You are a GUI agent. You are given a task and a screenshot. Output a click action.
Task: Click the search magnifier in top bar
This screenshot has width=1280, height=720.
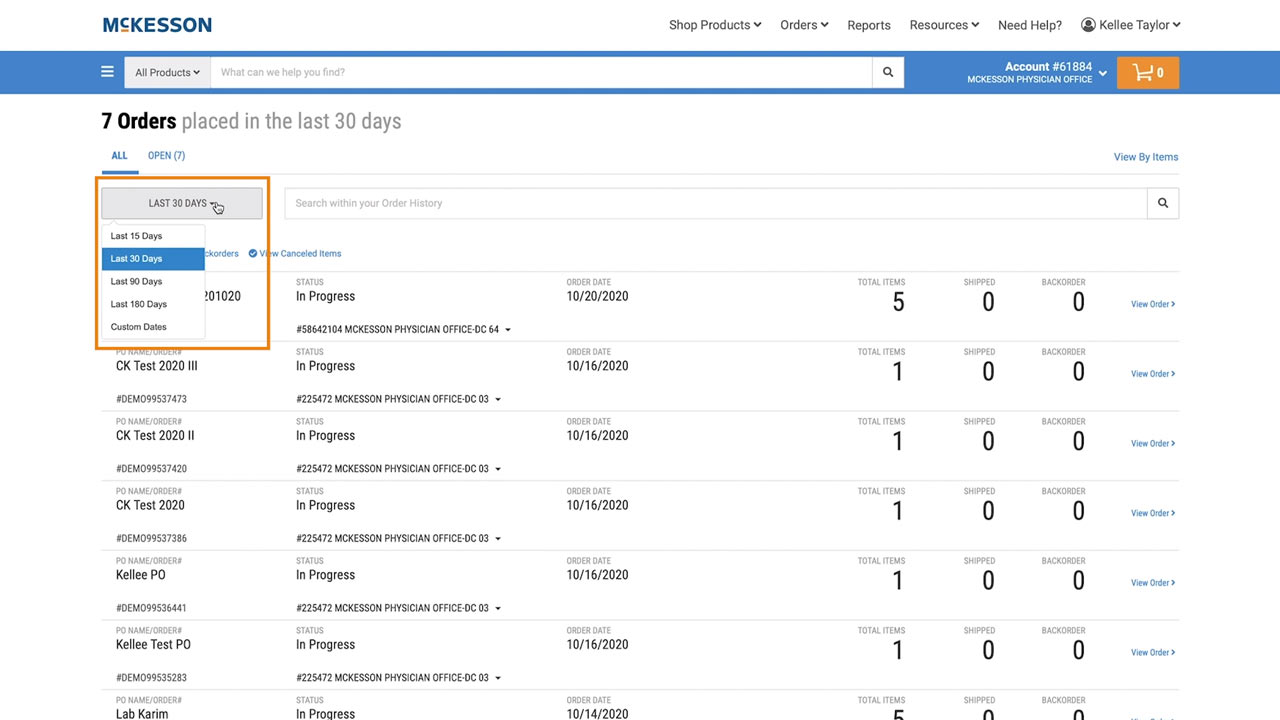888,72
